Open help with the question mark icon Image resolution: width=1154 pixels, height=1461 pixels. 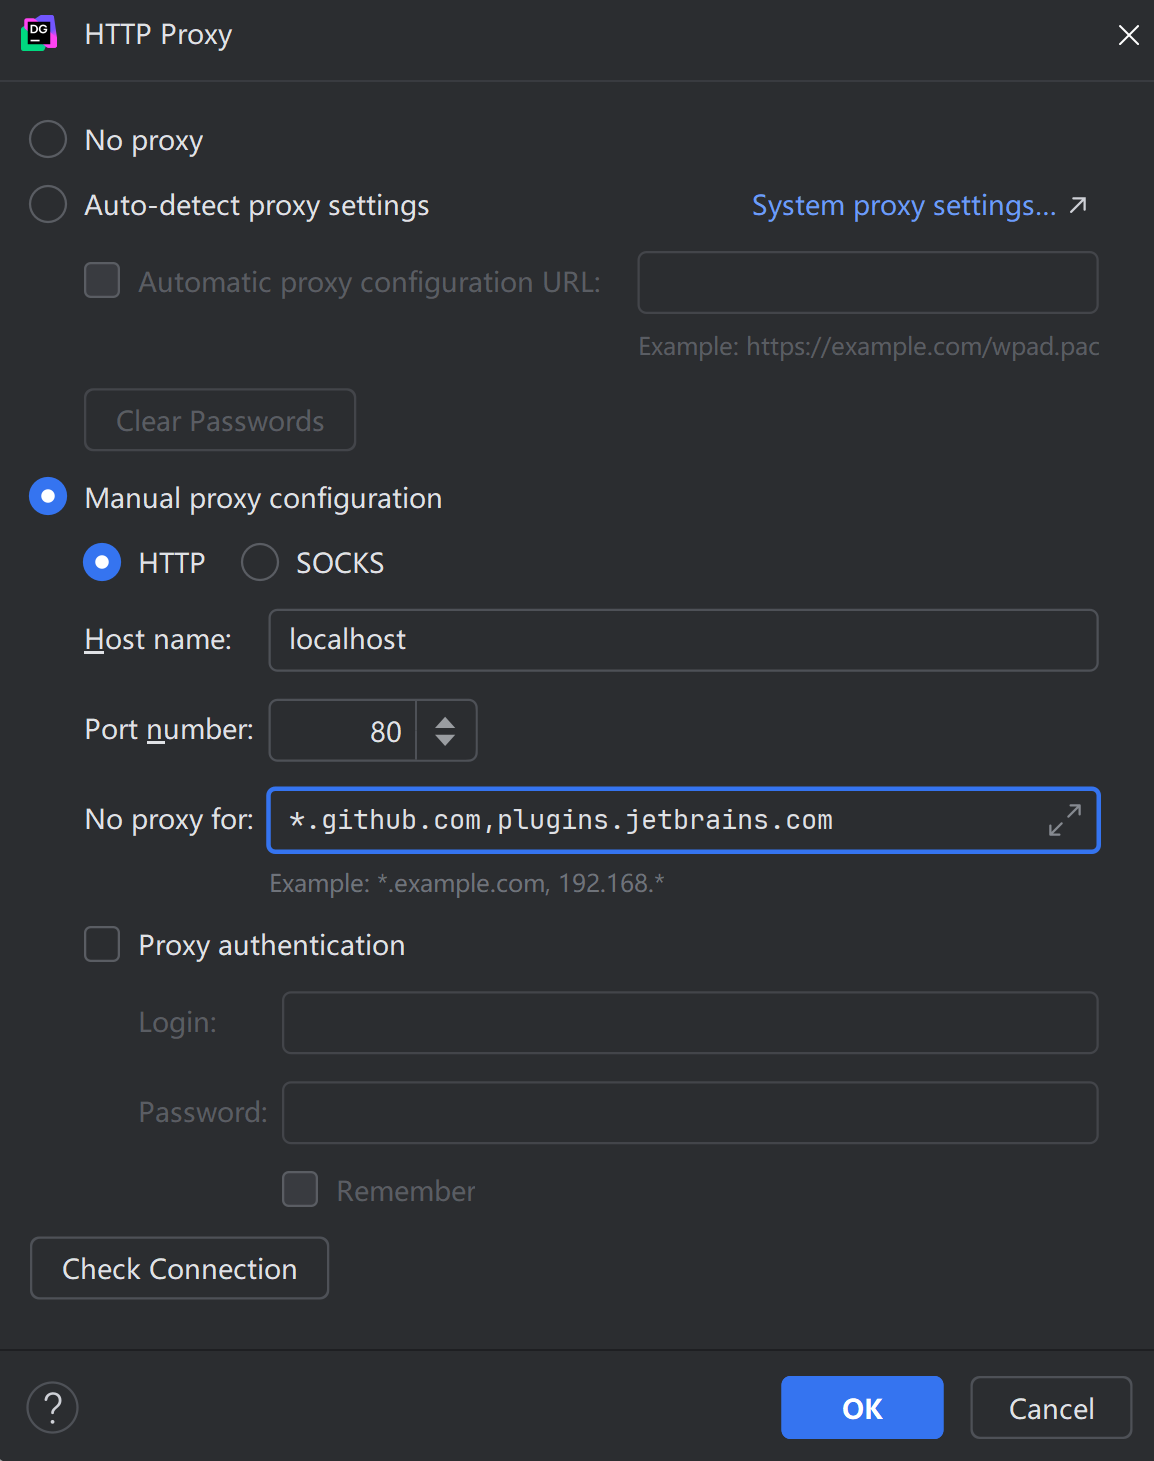[x=53, y=1408]
